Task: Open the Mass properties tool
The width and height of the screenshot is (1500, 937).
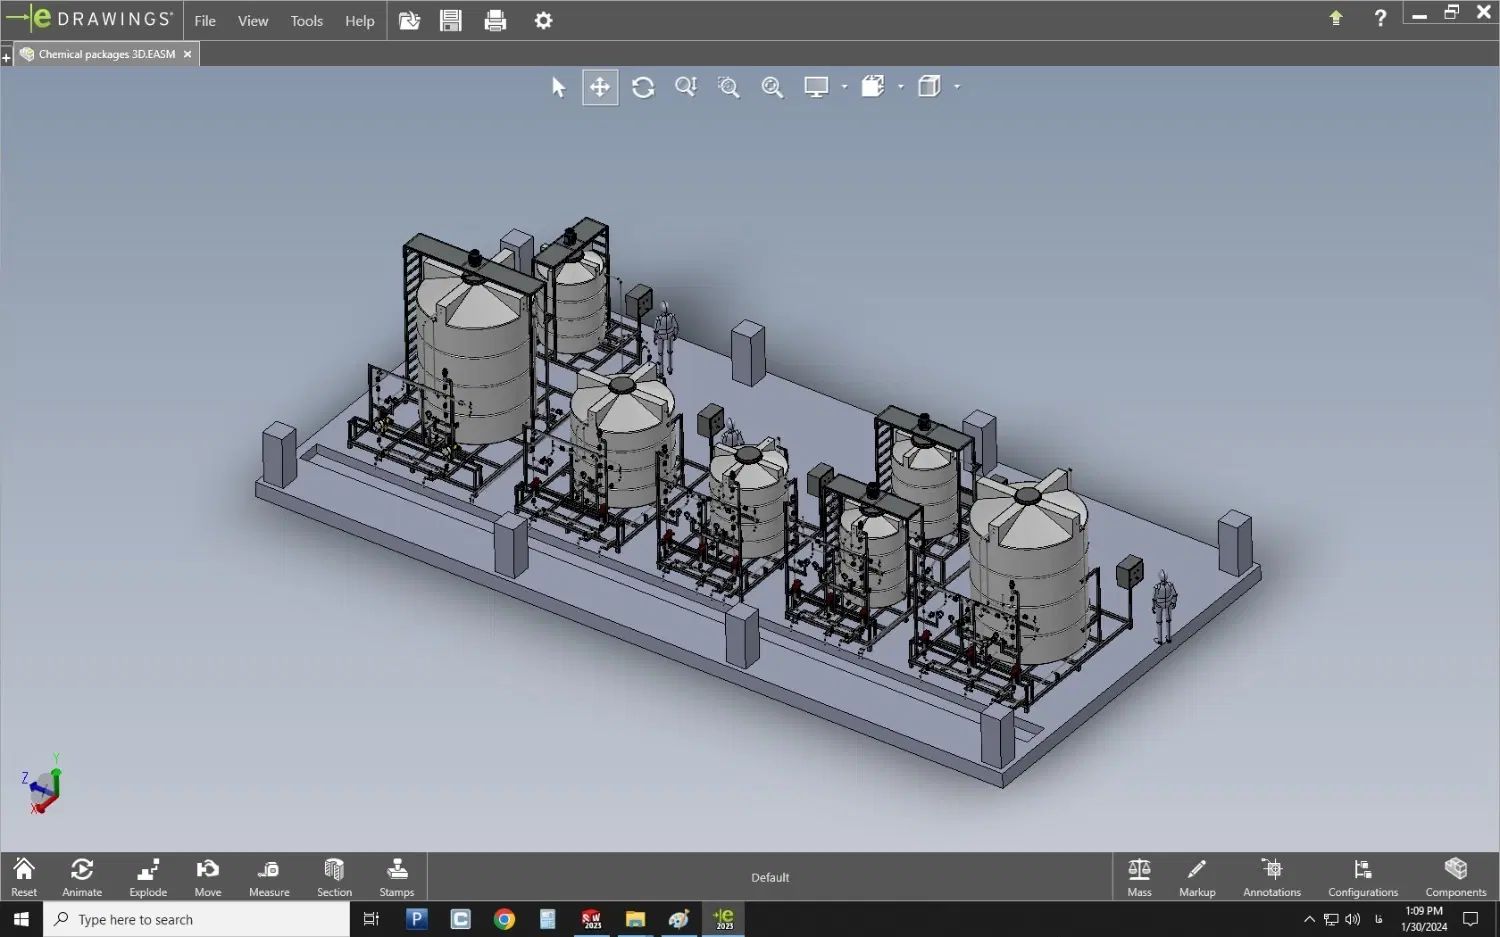Action: pos(1139,877)
